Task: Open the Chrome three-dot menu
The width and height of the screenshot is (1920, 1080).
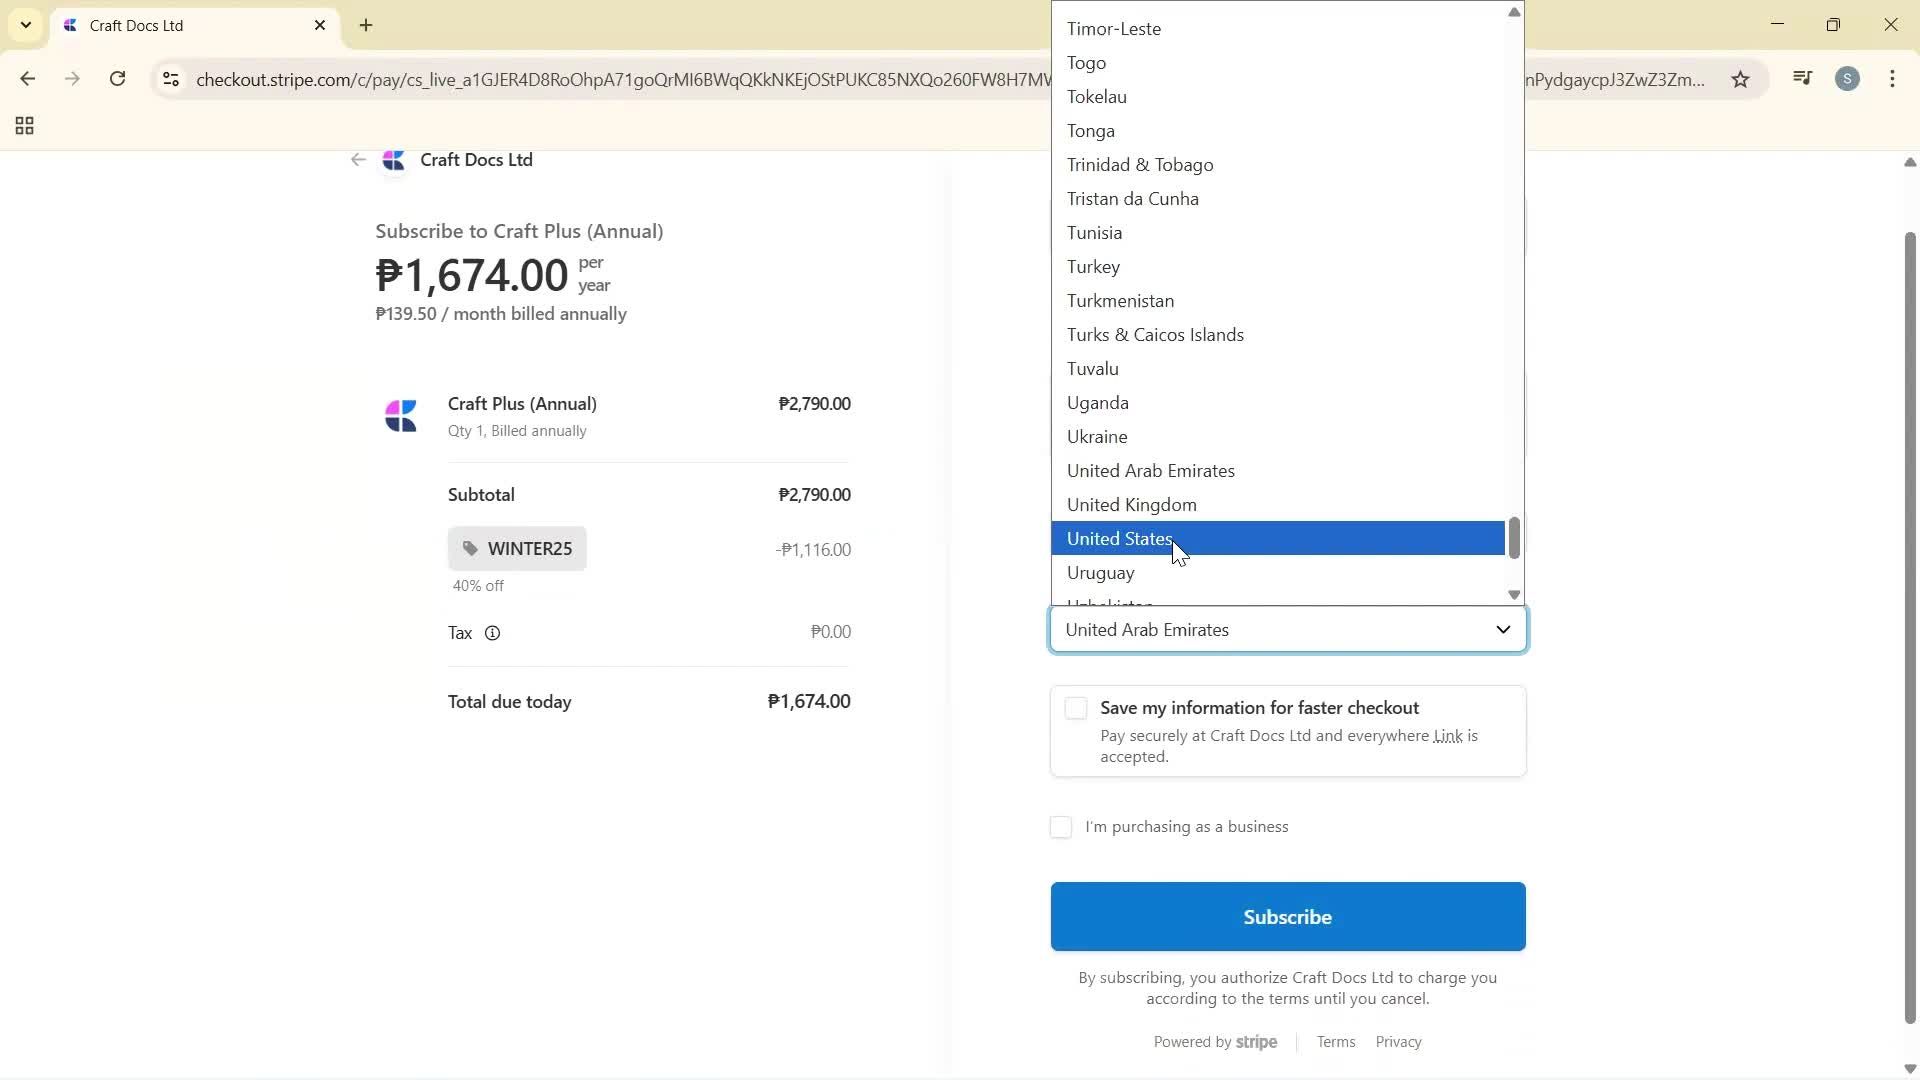Action: point(1893,79)
